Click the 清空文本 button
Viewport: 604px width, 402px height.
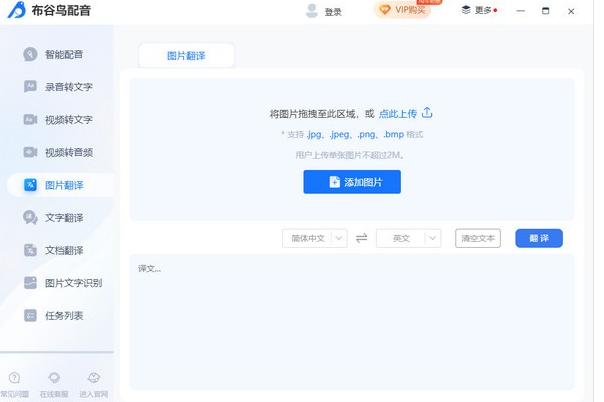coord(478,238)
